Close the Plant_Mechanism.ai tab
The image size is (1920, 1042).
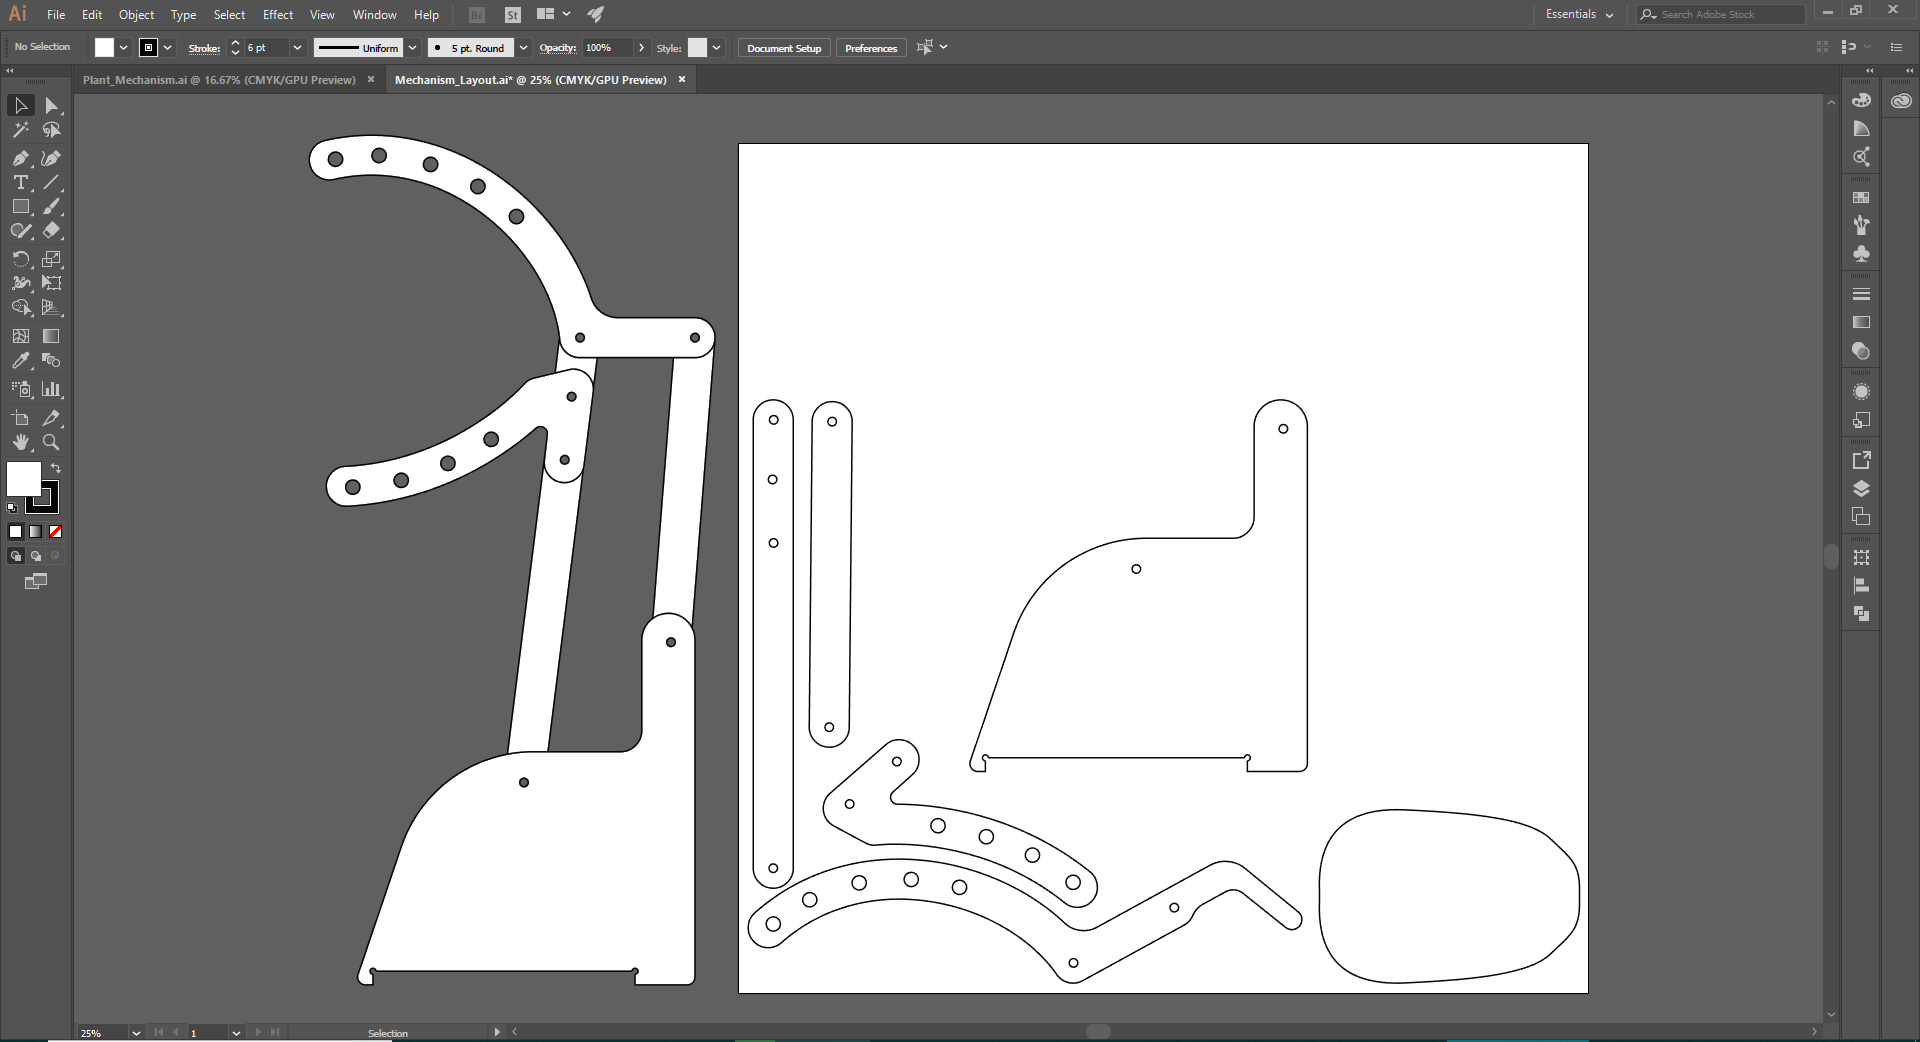[x=371, y=80]
